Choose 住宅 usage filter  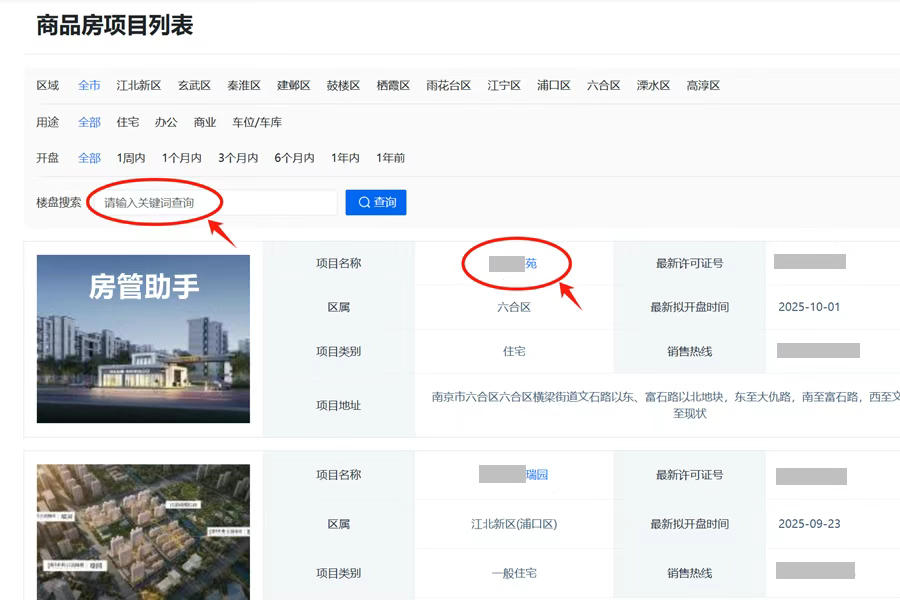click(x=128, y=122)
